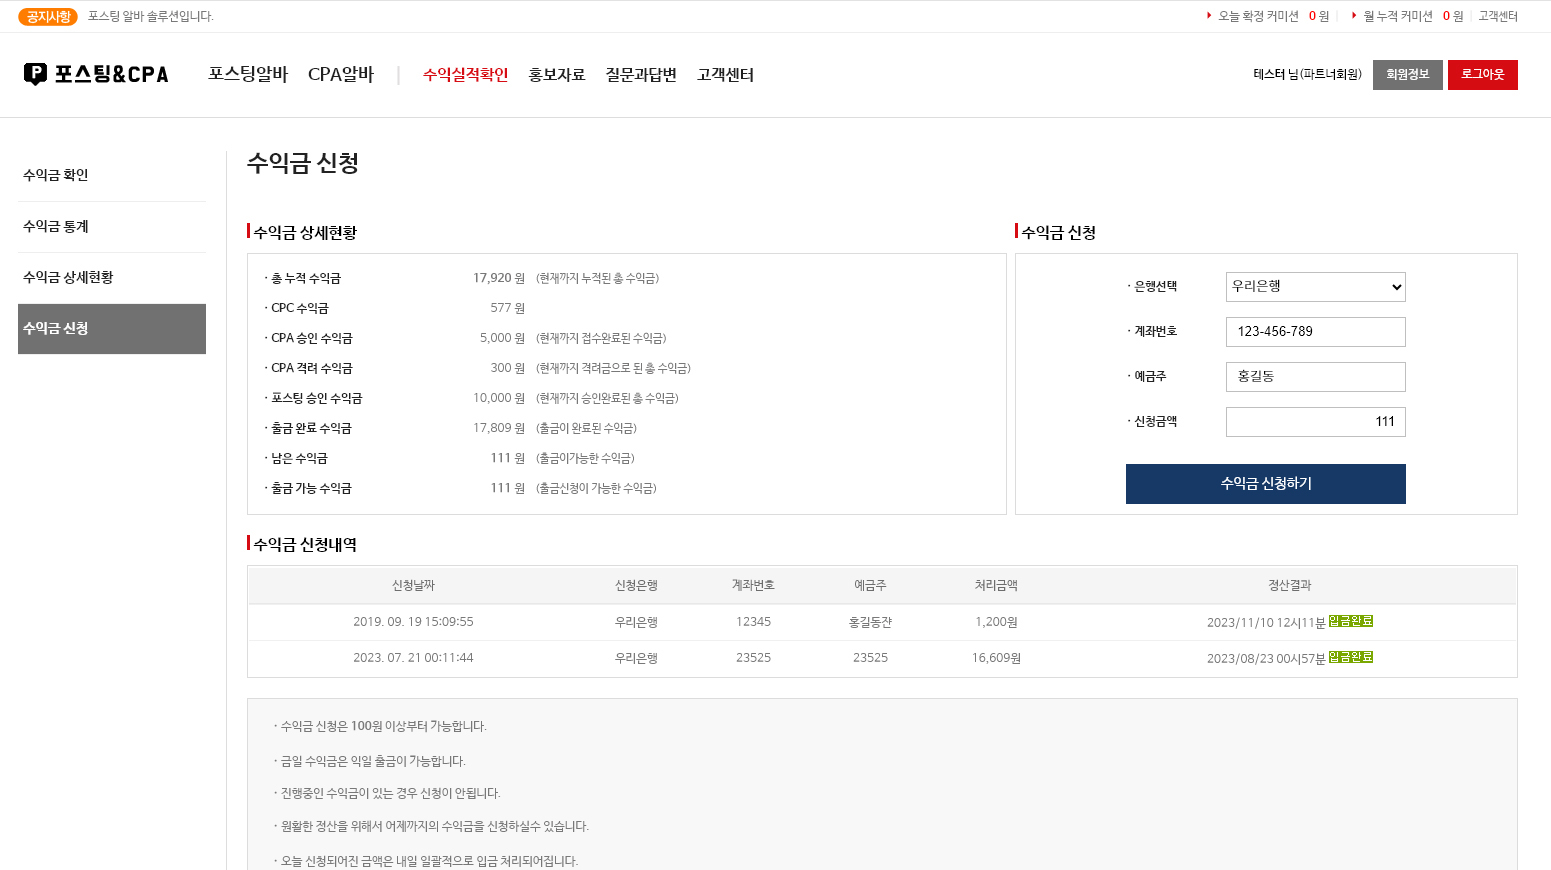The width and height of the screenshot is (1551, 870).
Task: Select the 수익금 신청 sidebar tab
Action: [112, 329]
